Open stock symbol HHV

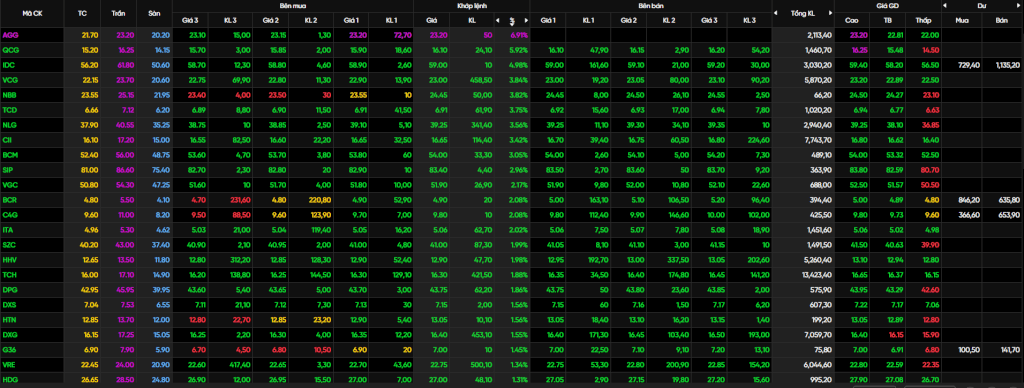click(x=10, y=260)
